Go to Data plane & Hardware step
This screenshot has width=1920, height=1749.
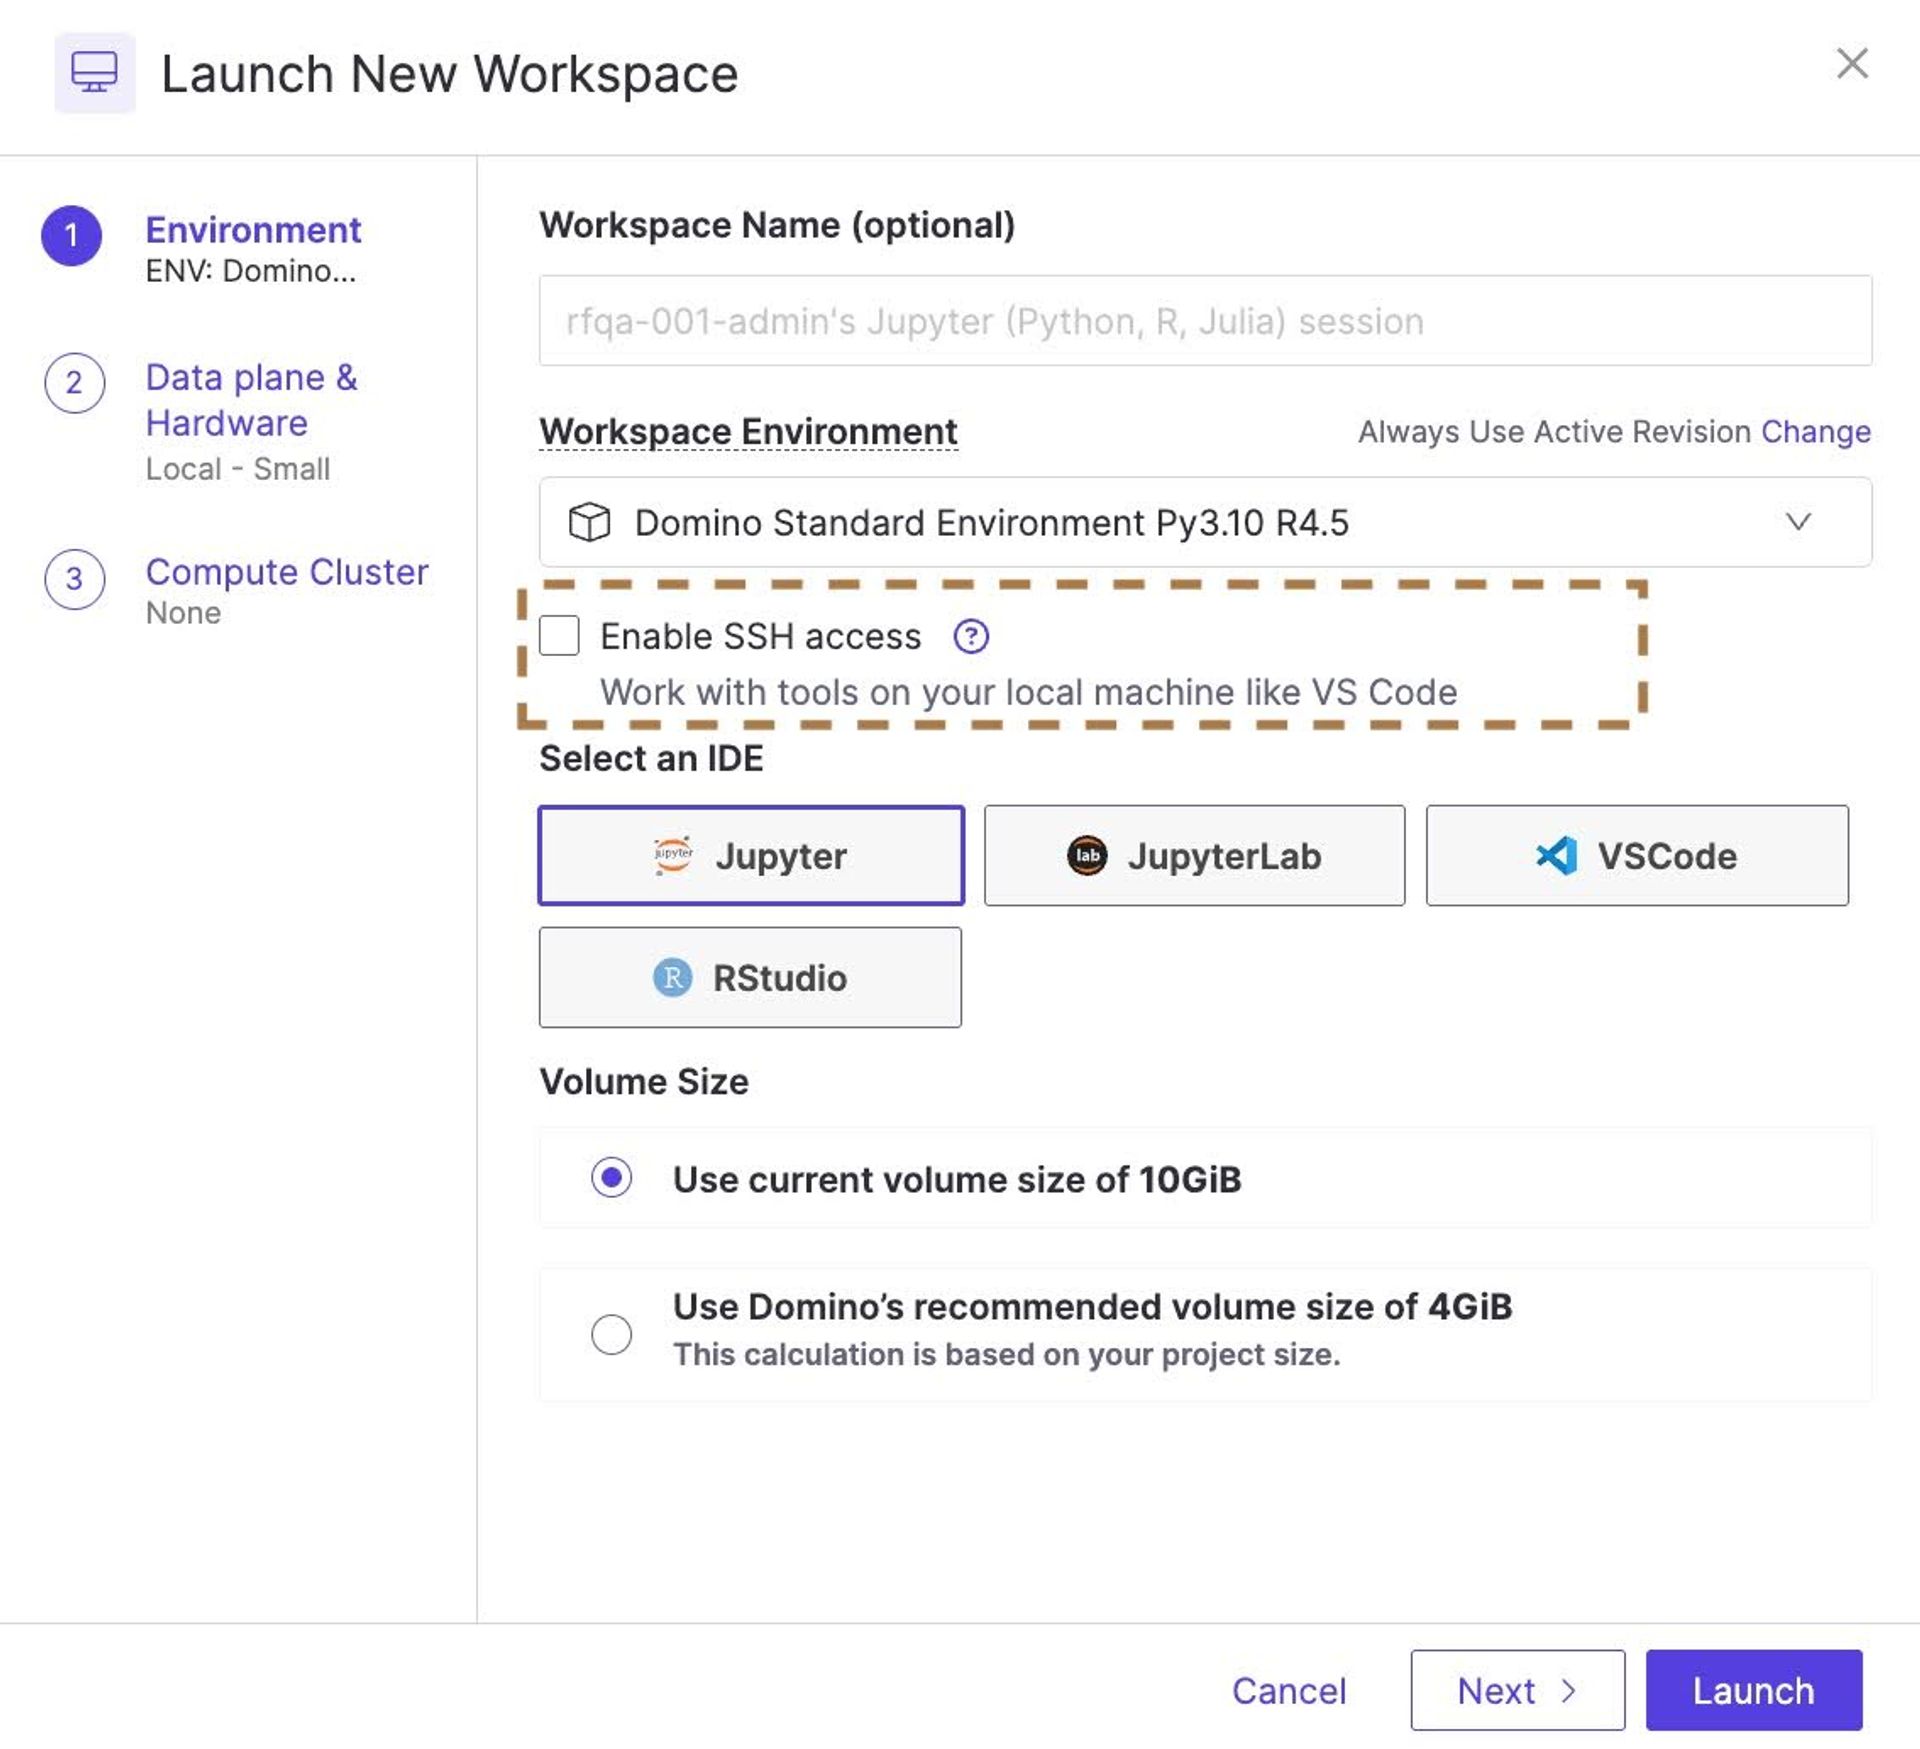[x=250, y=400]
